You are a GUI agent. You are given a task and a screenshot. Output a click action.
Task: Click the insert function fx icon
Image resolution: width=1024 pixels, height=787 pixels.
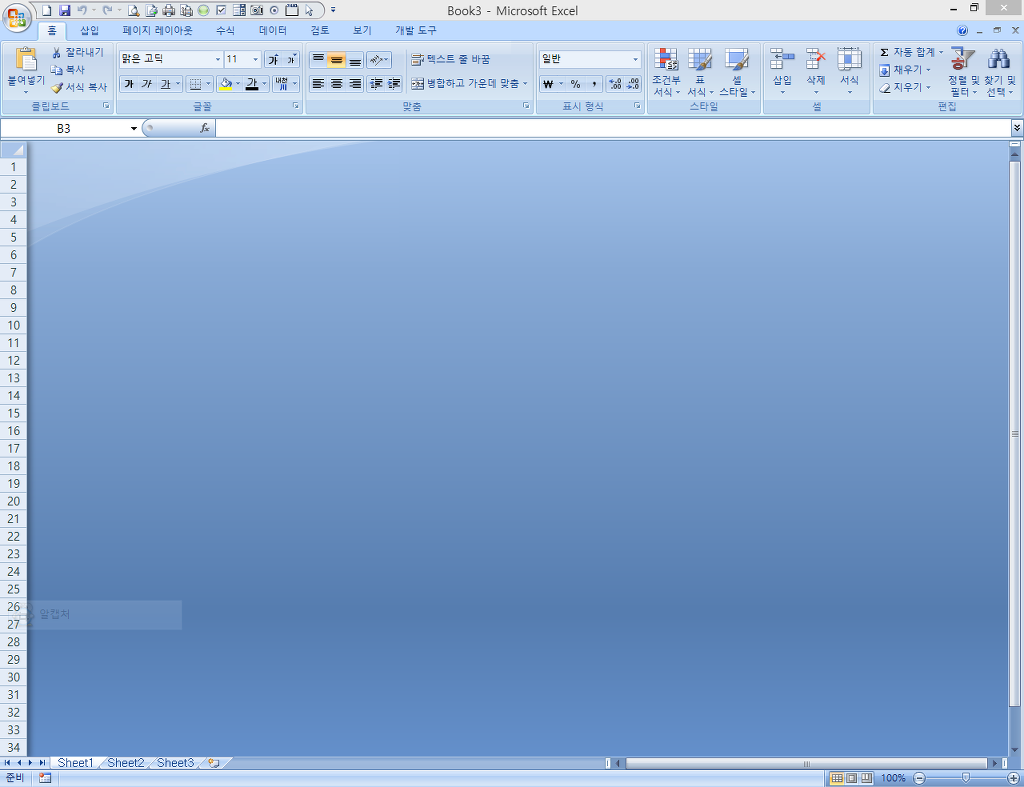point(204,128)
